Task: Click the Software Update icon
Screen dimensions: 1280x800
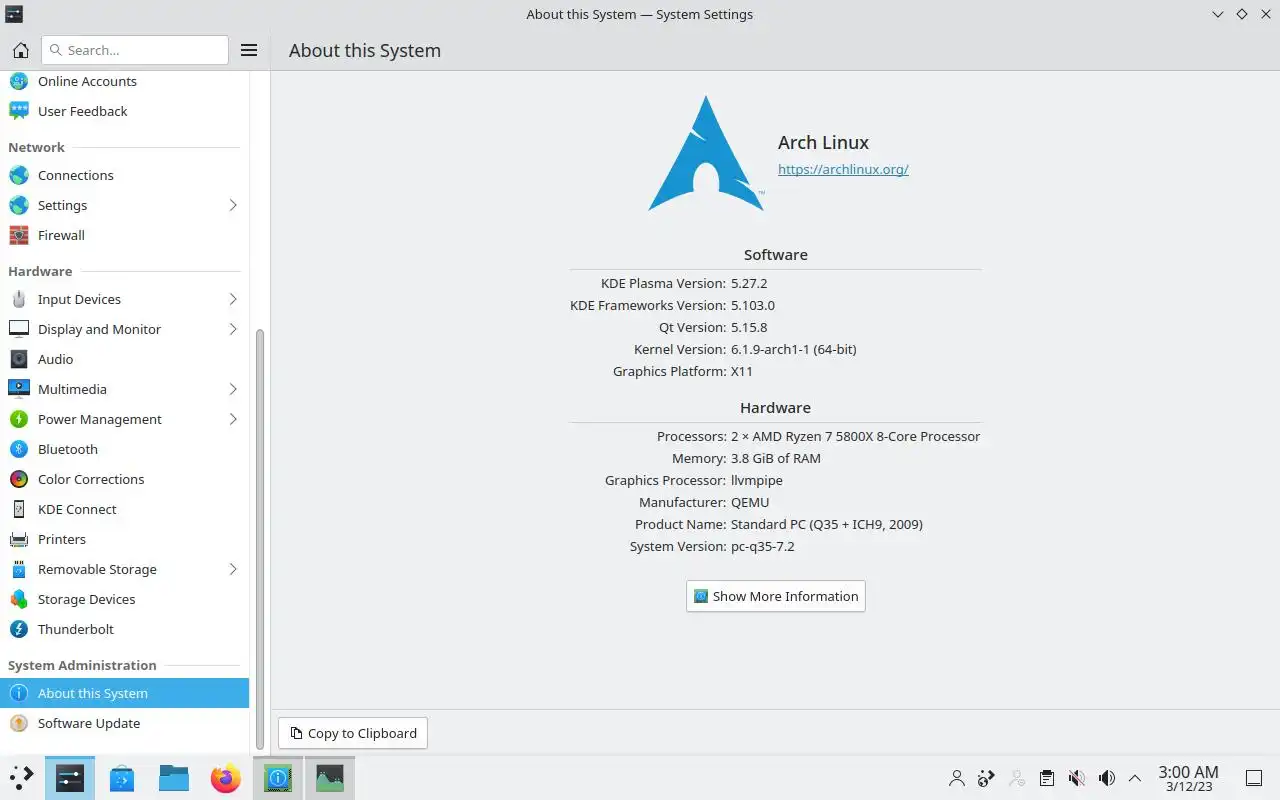Action: [19, 723]
